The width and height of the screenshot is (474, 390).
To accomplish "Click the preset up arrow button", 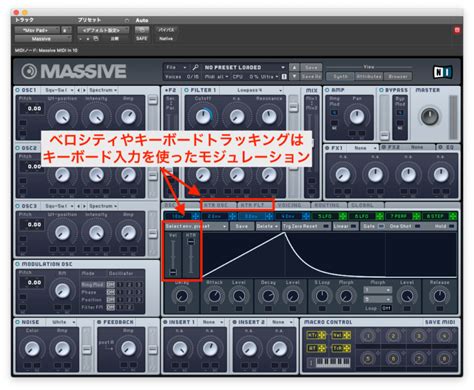I will [294, 67].
